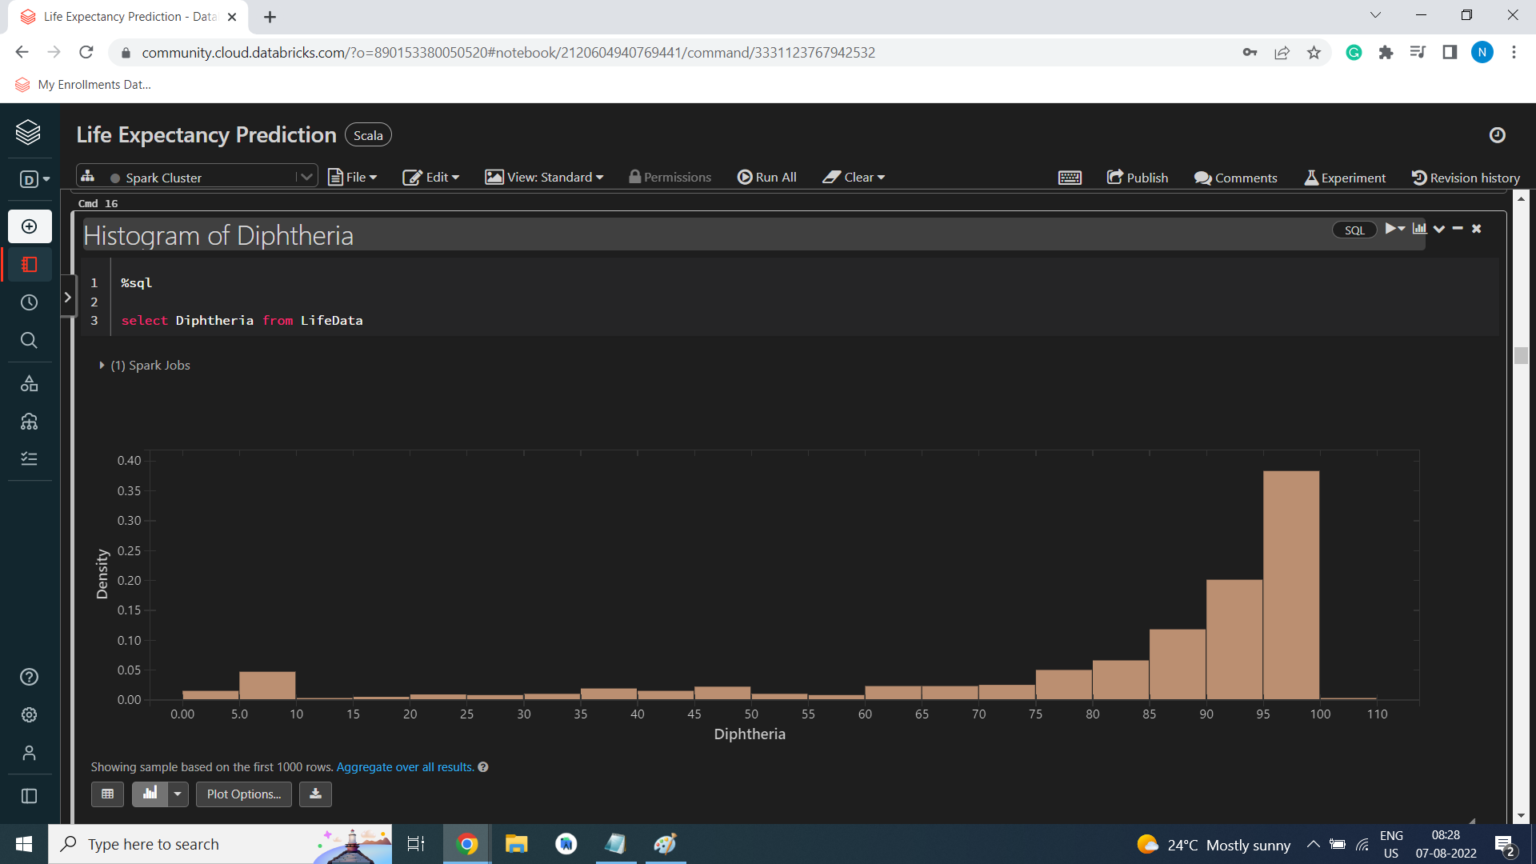
Task: Open chart type dropdown arrow beside bar chart
Action: pyautogui.click(x=178, y=794)
